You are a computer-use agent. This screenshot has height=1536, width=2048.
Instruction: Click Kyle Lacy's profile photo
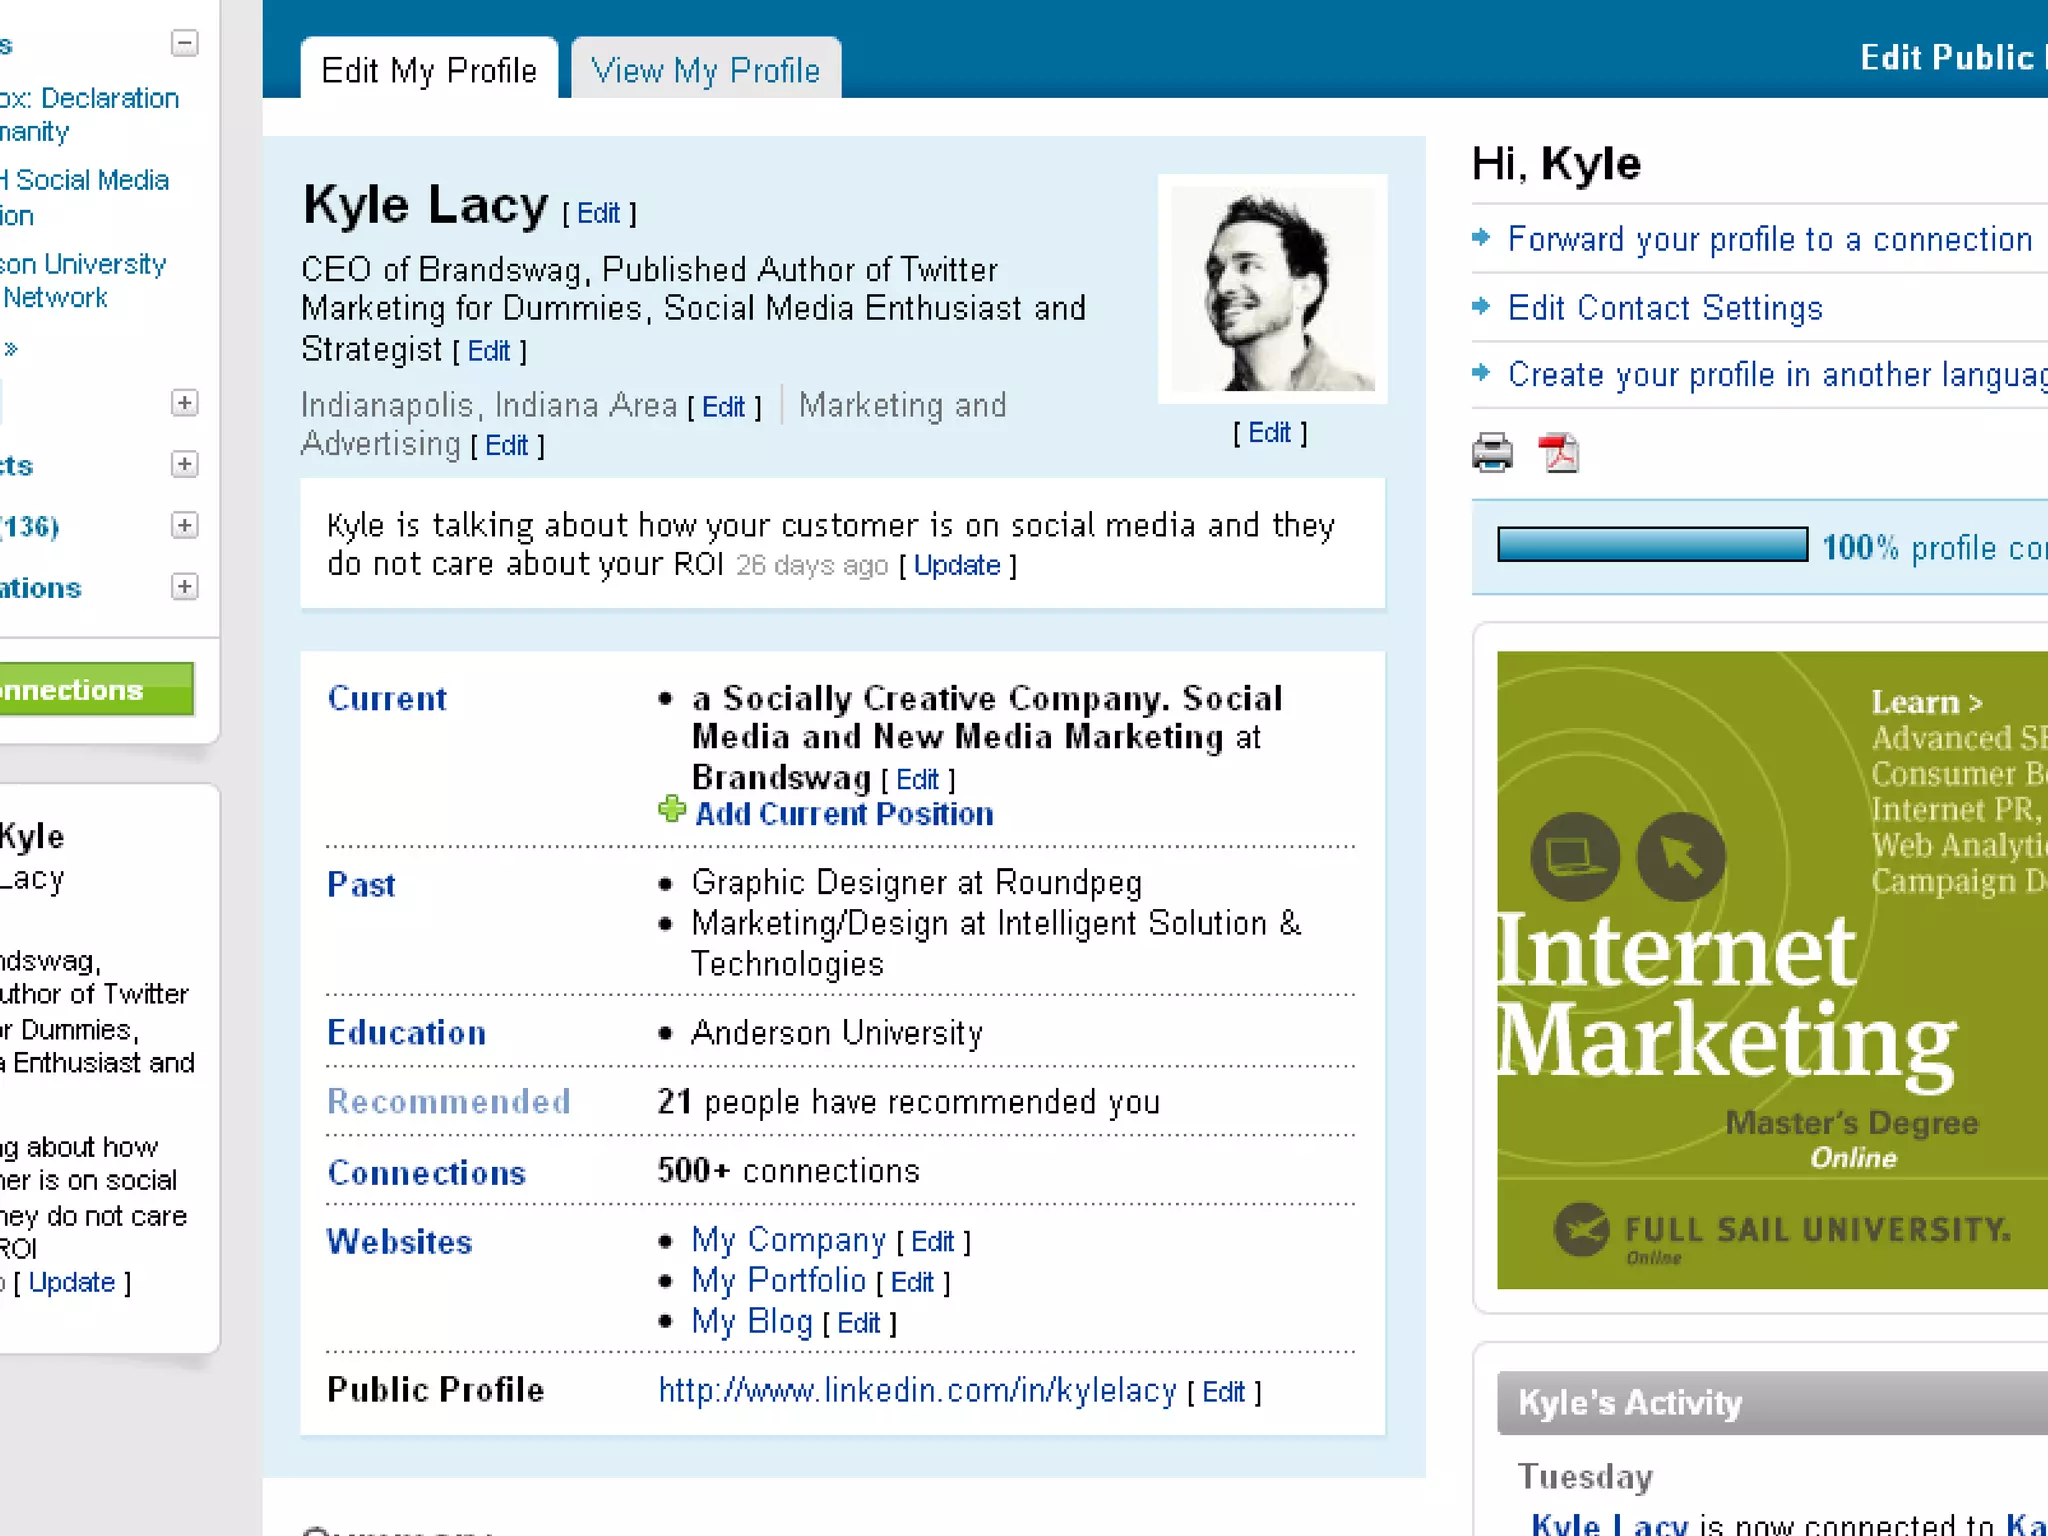coord(1272,289)
